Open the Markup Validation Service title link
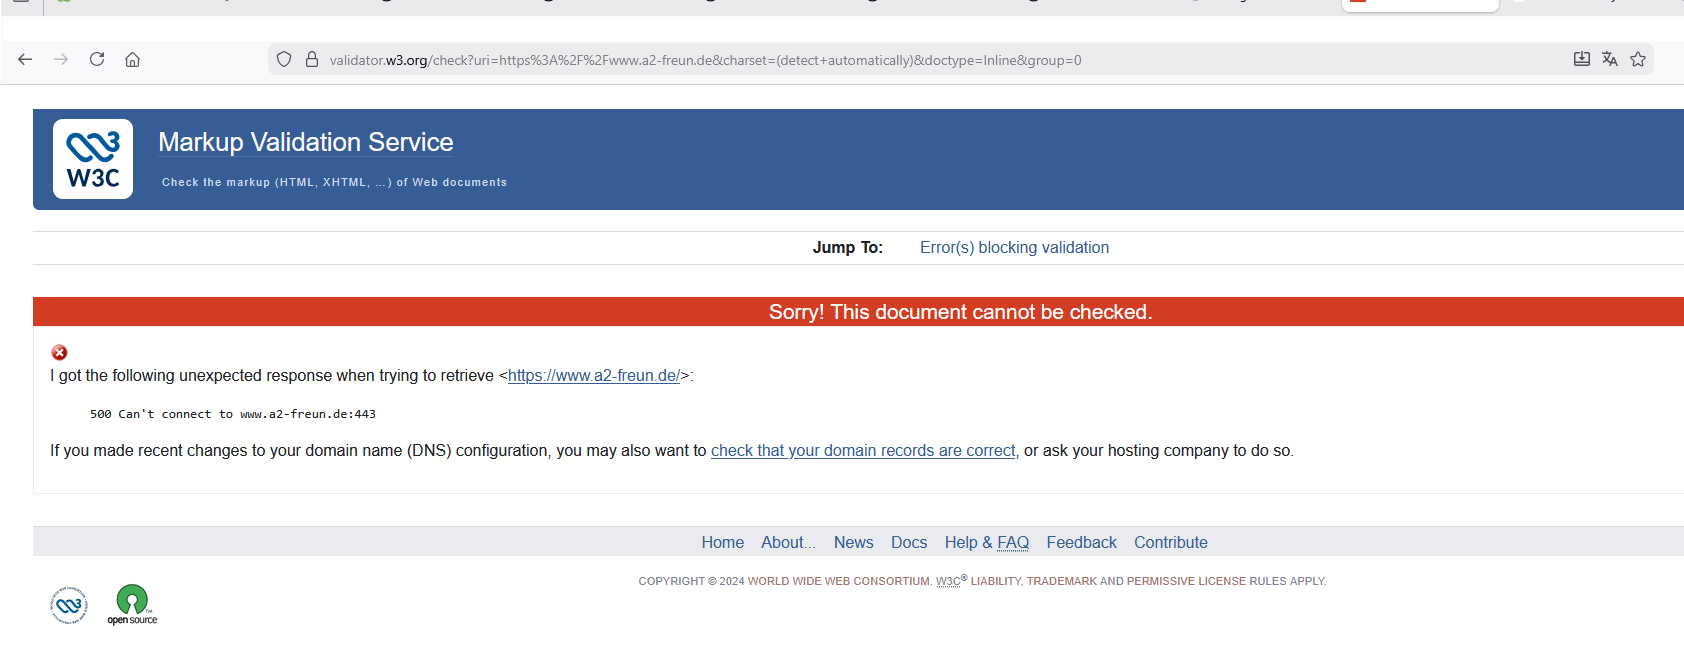The width and height of the screenshot is (1684, 652). [305, 142]
